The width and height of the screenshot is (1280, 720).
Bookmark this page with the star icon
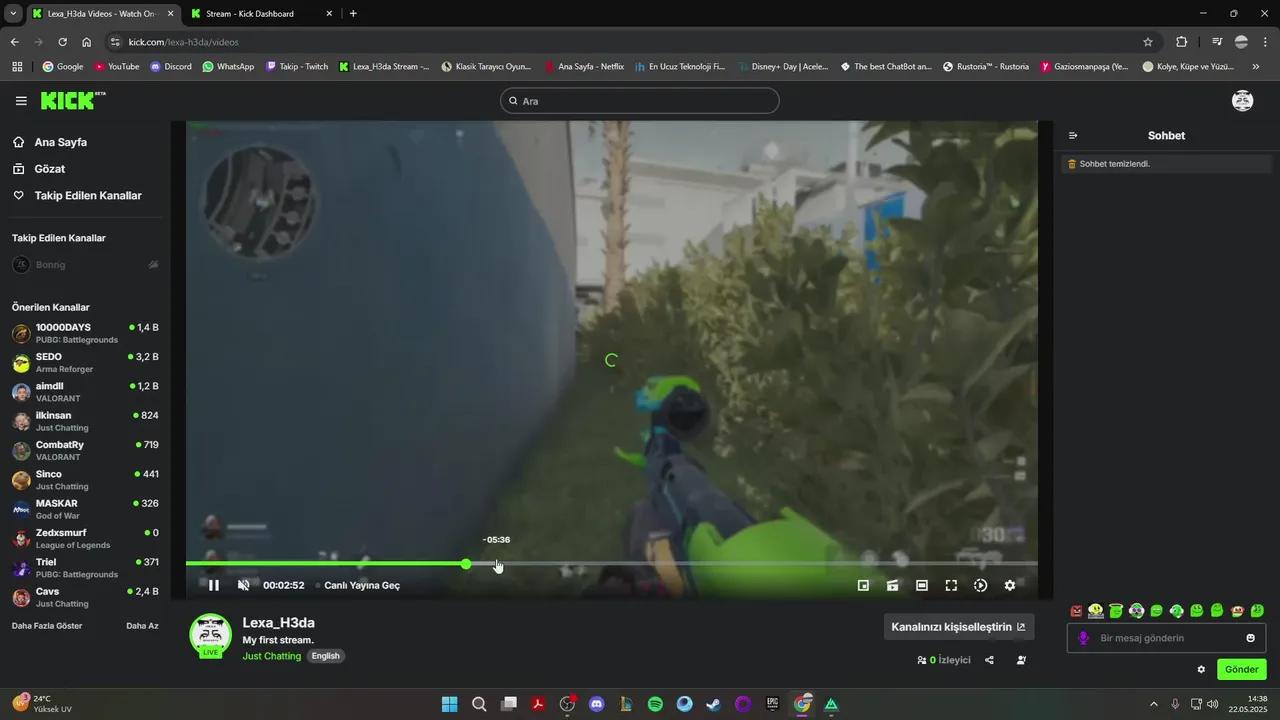pyautogui.click(x=1148, y=42)
